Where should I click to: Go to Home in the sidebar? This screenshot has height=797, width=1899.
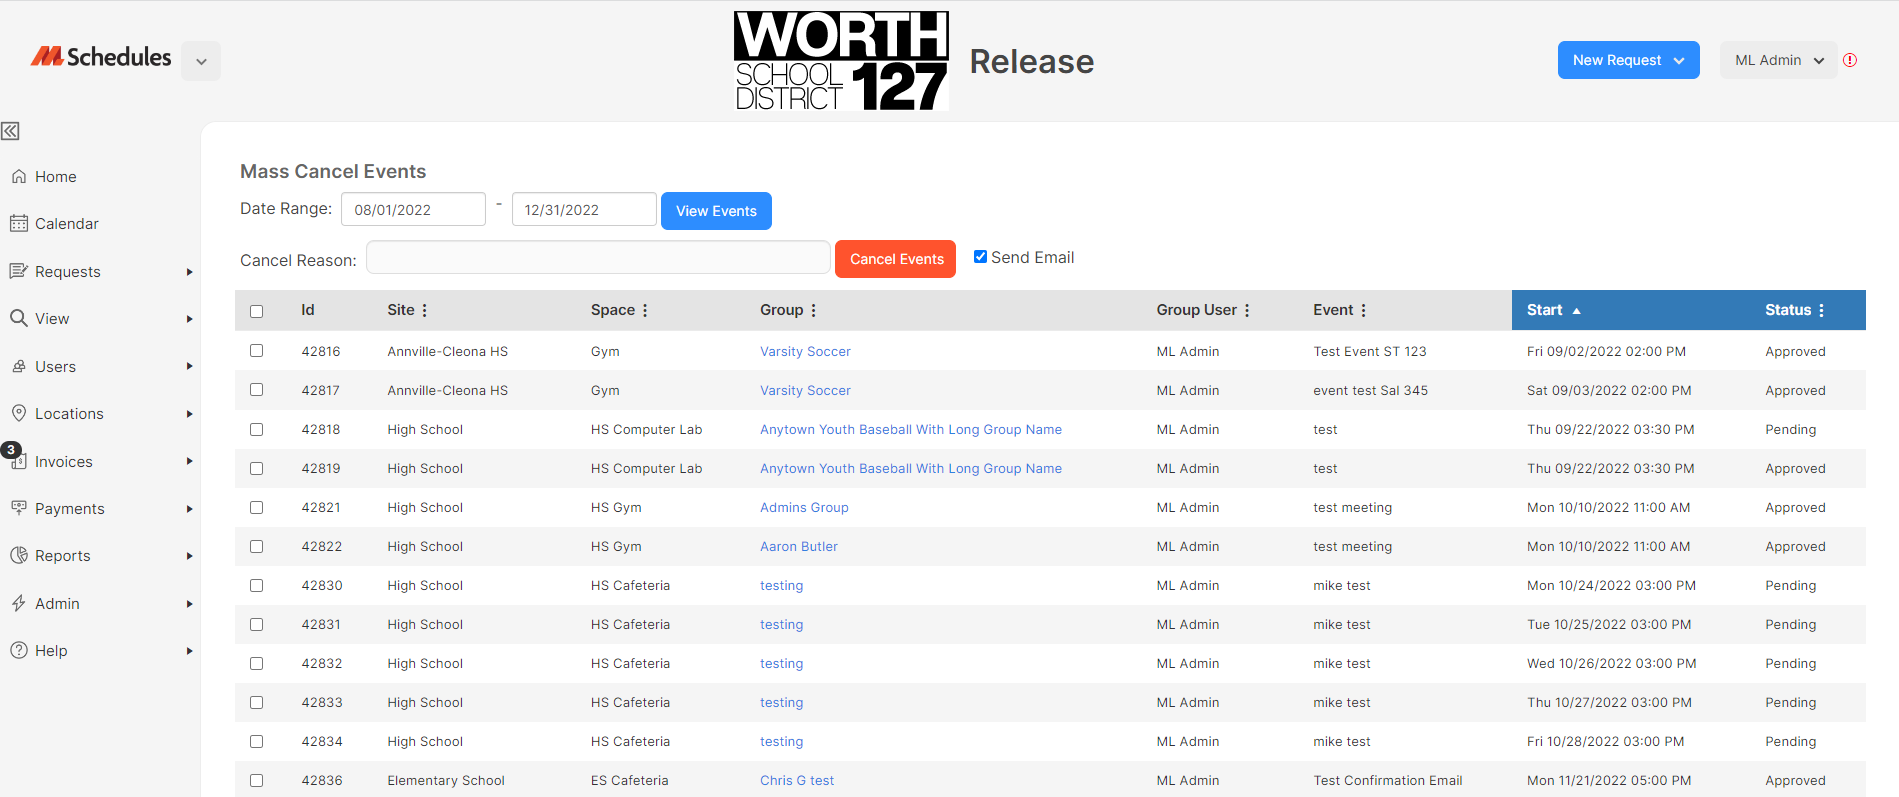[x=56, y=177]
